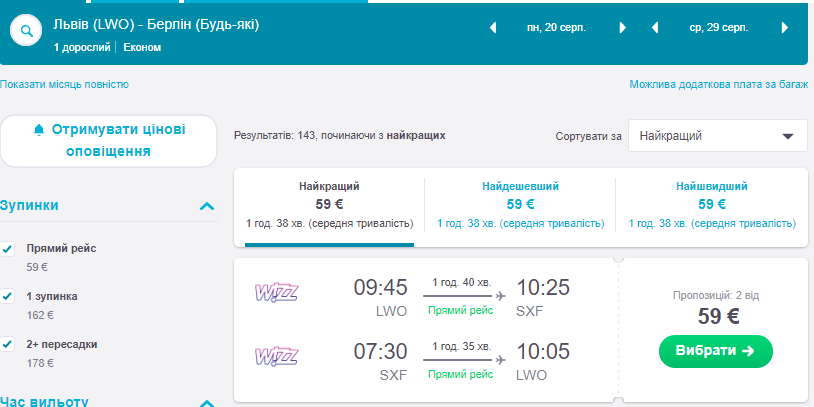Image resolution: width=814 pixels, height=407 pixels.
Task: Go to next departure date arrow
Action: 623,28
